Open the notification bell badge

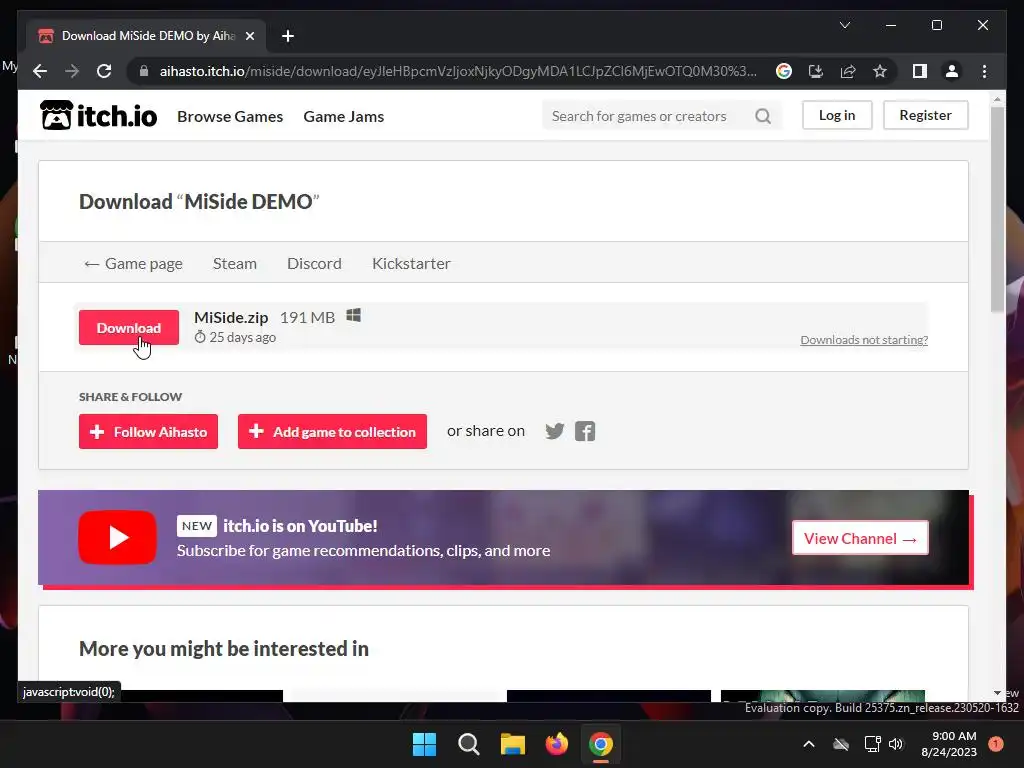tap(996, 744)
